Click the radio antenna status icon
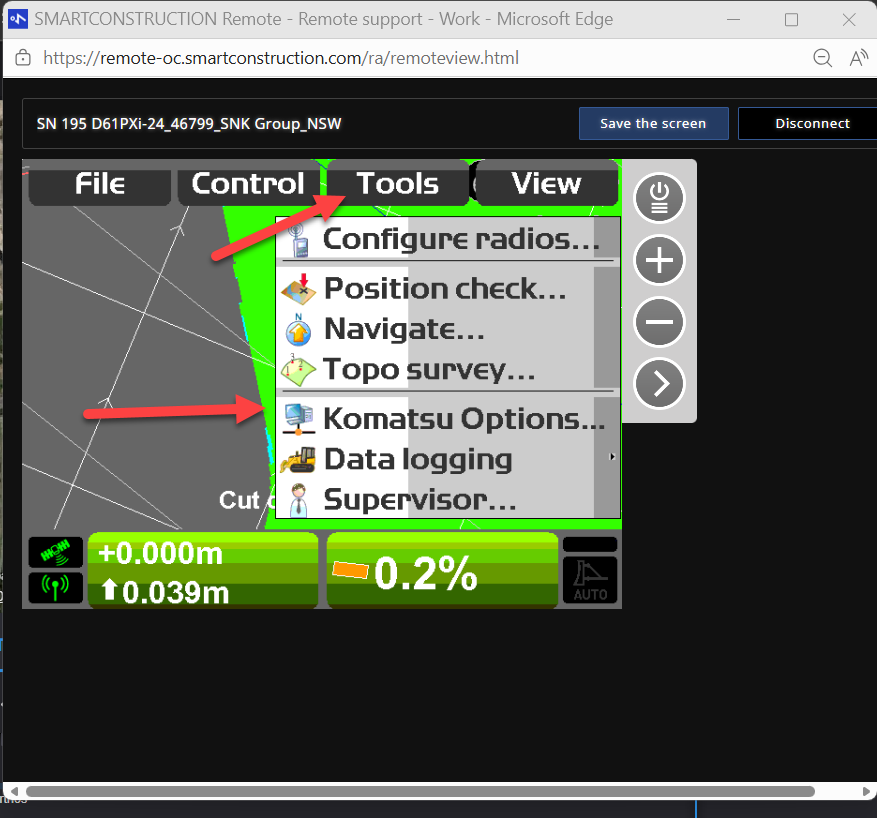Screen dimensions: 877x818 tap(55, 587)
